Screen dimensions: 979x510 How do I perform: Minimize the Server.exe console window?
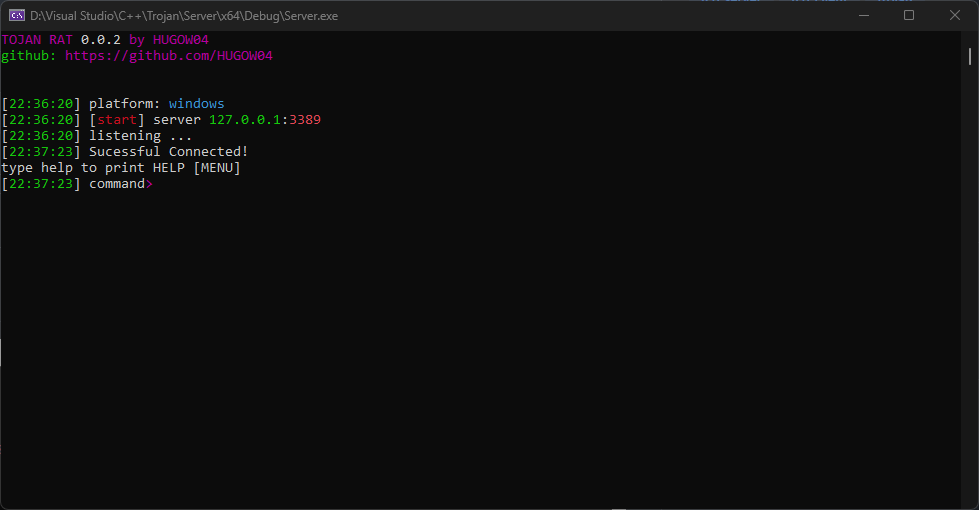pyautogui.click(x=863, y=16)
